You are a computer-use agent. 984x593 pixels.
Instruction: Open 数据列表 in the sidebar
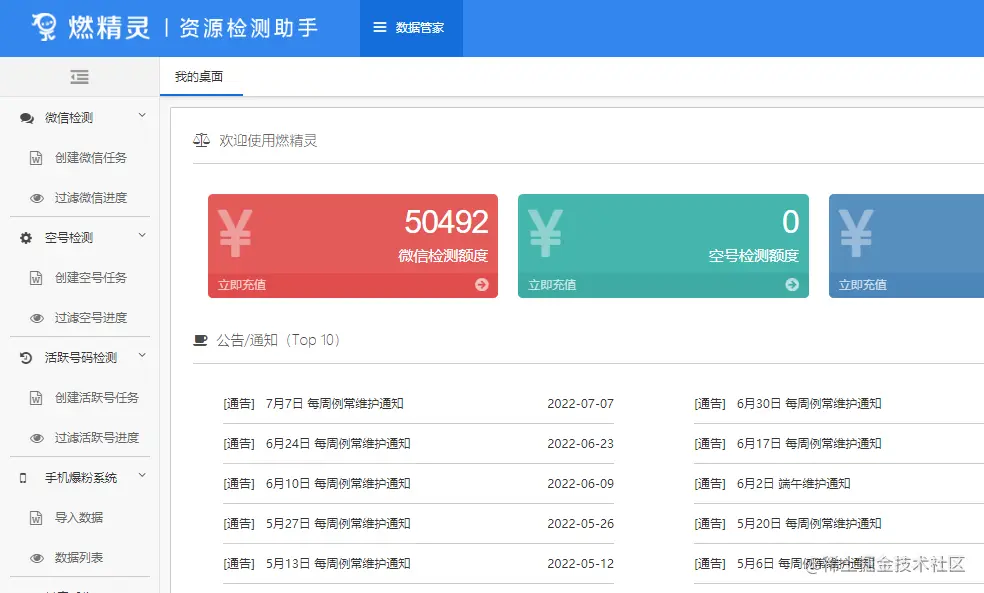pos(78,558)
